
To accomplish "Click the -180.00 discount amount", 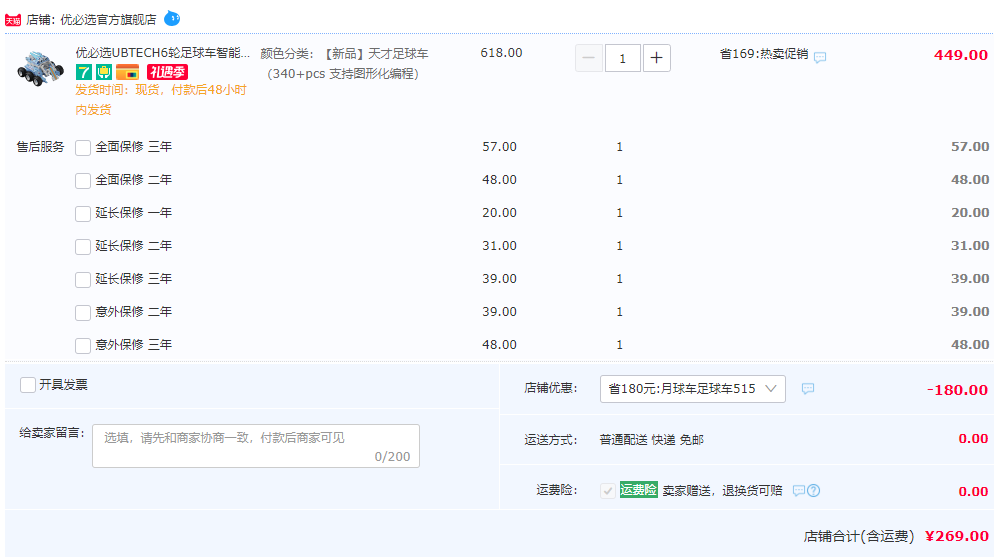I will [x=957, y=390].
